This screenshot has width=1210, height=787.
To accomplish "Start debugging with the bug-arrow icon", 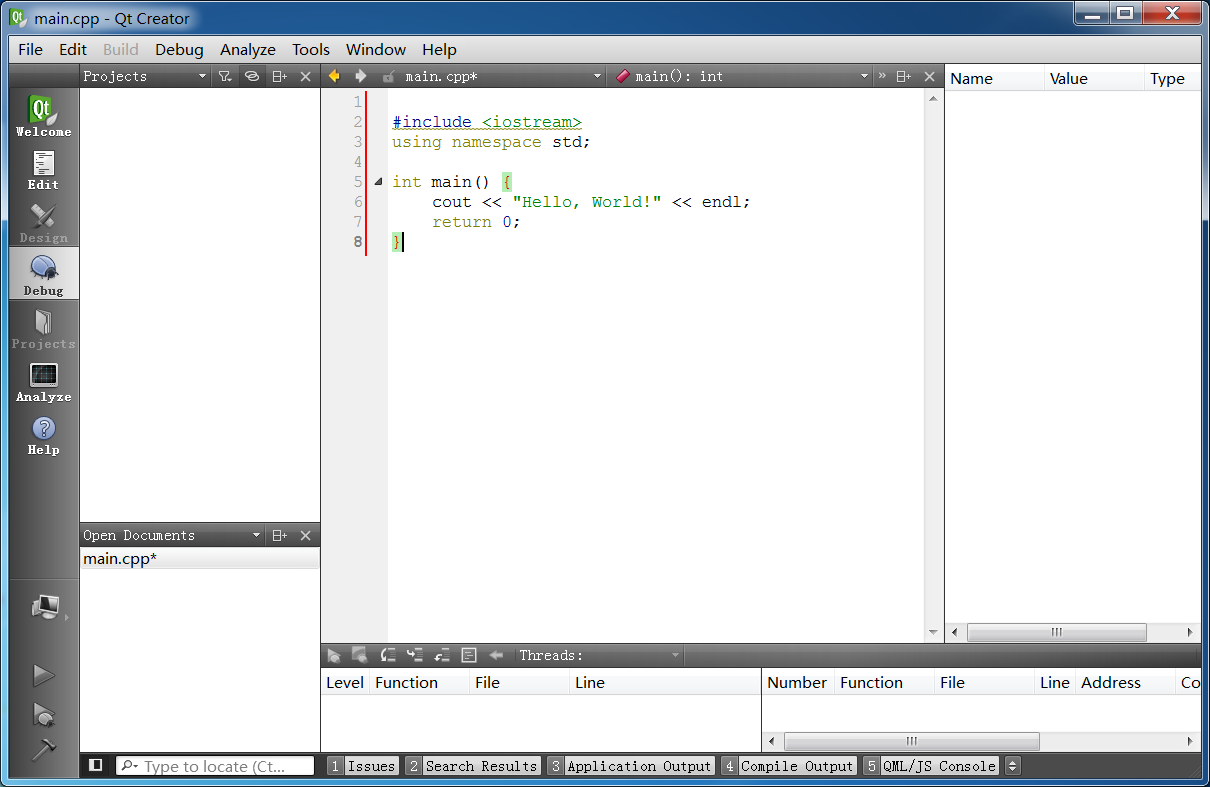I will point(43,714).
